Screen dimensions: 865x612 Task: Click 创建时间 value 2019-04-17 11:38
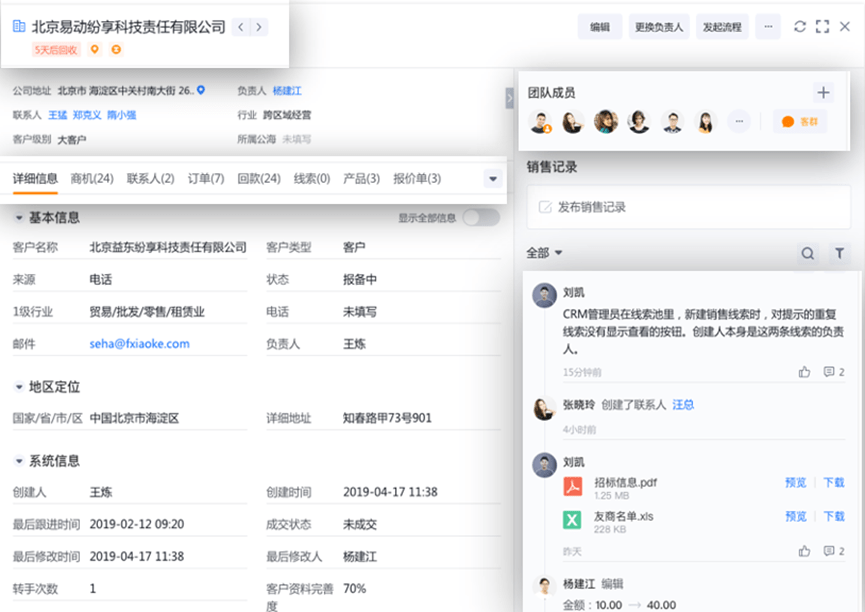pyautogui.click(x=390, y=492)
